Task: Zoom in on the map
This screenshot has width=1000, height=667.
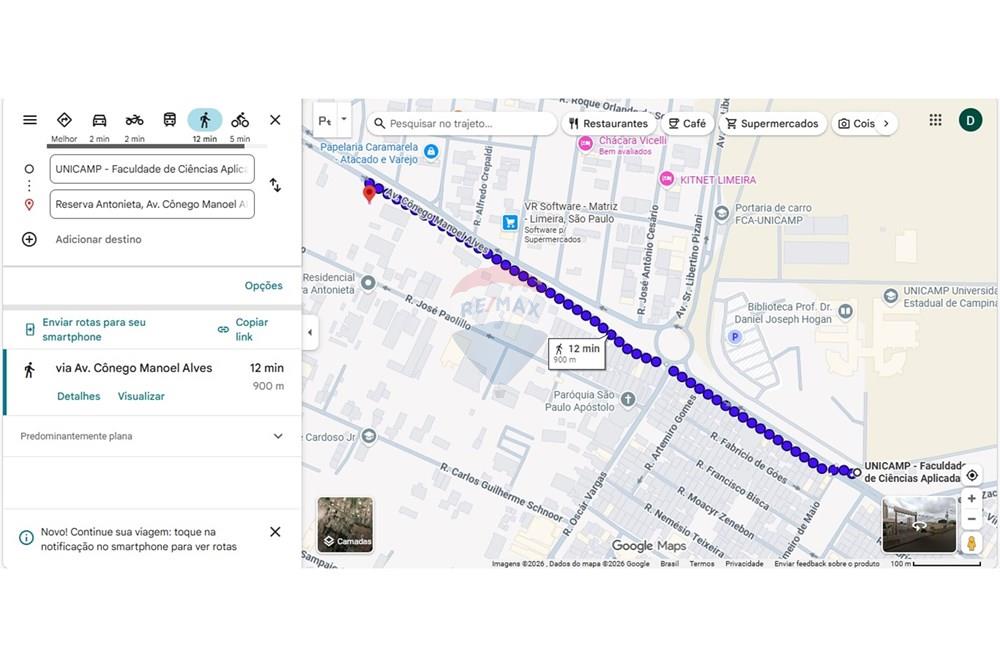Action: coord(972,499)
